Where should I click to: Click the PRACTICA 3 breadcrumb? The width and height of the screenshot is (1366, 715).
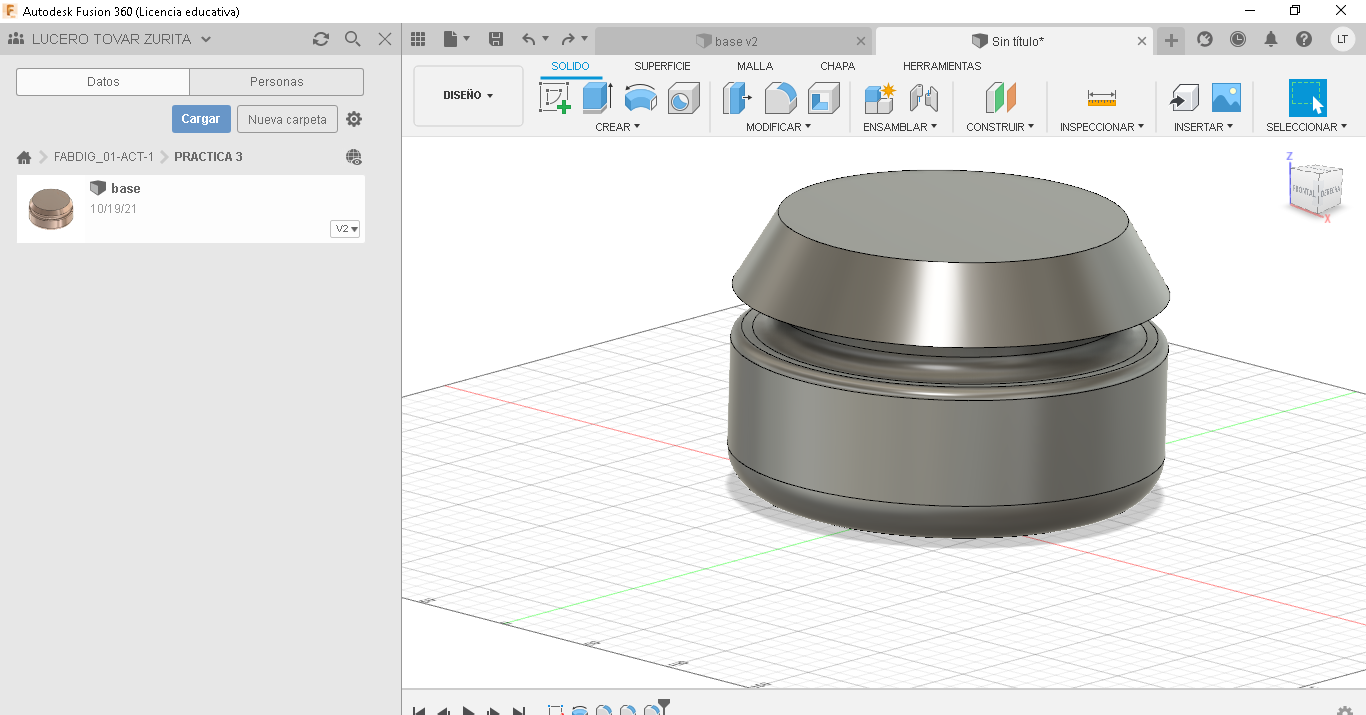[x=208, y=157]
